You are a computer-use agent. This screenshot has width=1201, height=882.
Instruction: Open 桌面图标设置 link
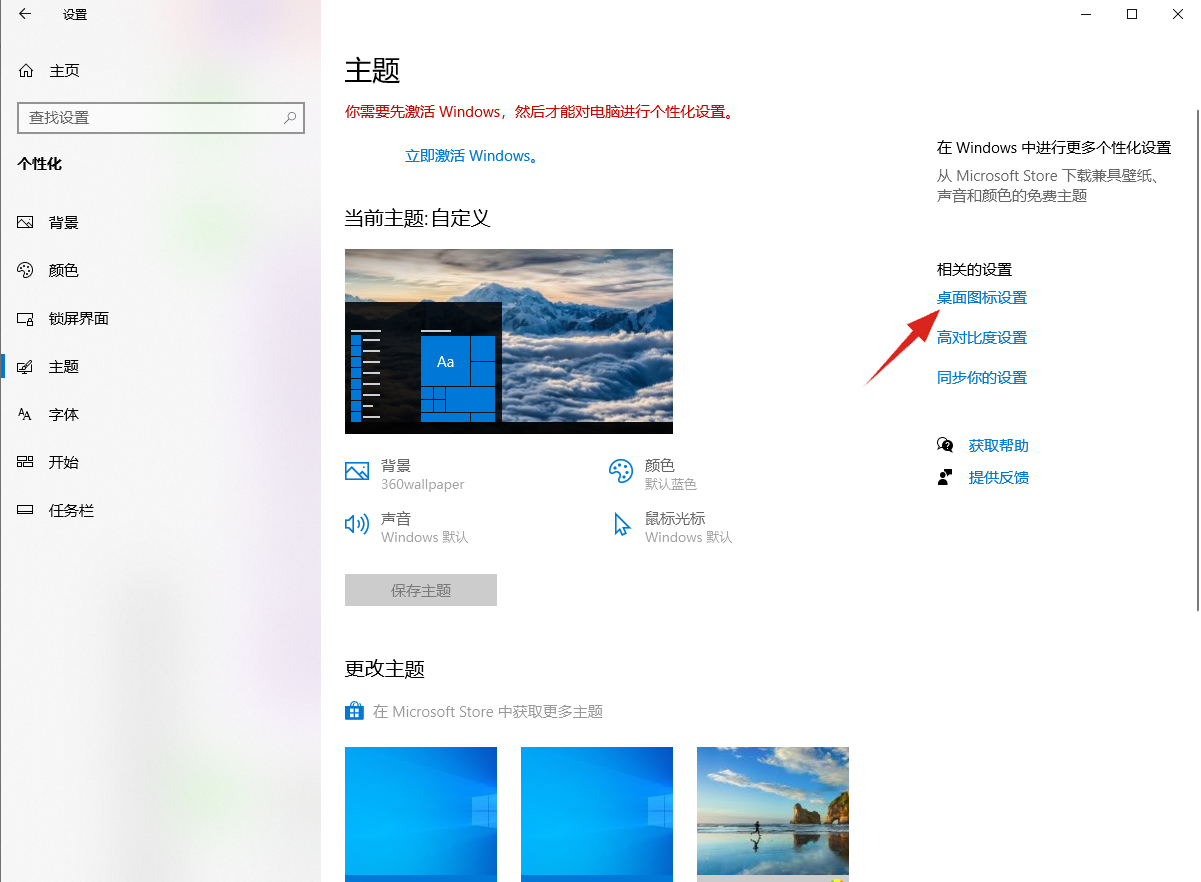click(982, 297)
